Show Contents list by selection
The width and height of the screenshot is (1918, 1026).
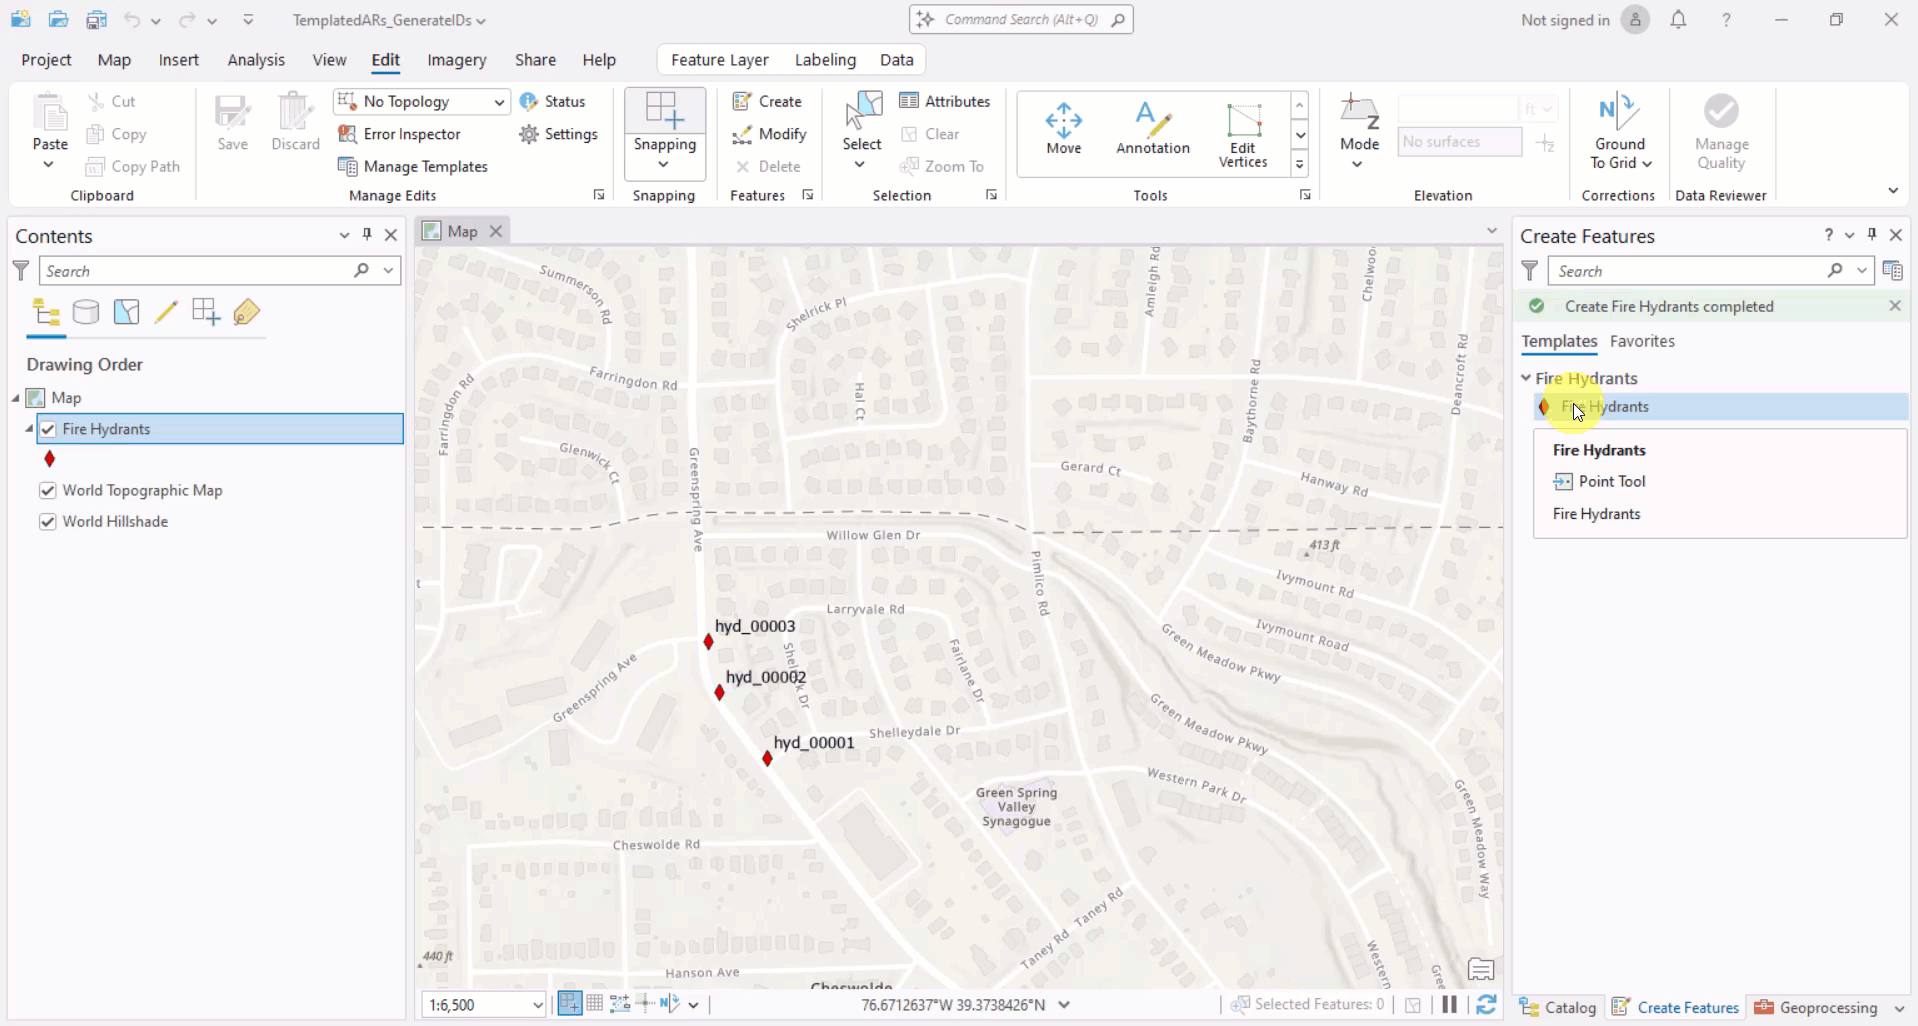pos(126,313)
